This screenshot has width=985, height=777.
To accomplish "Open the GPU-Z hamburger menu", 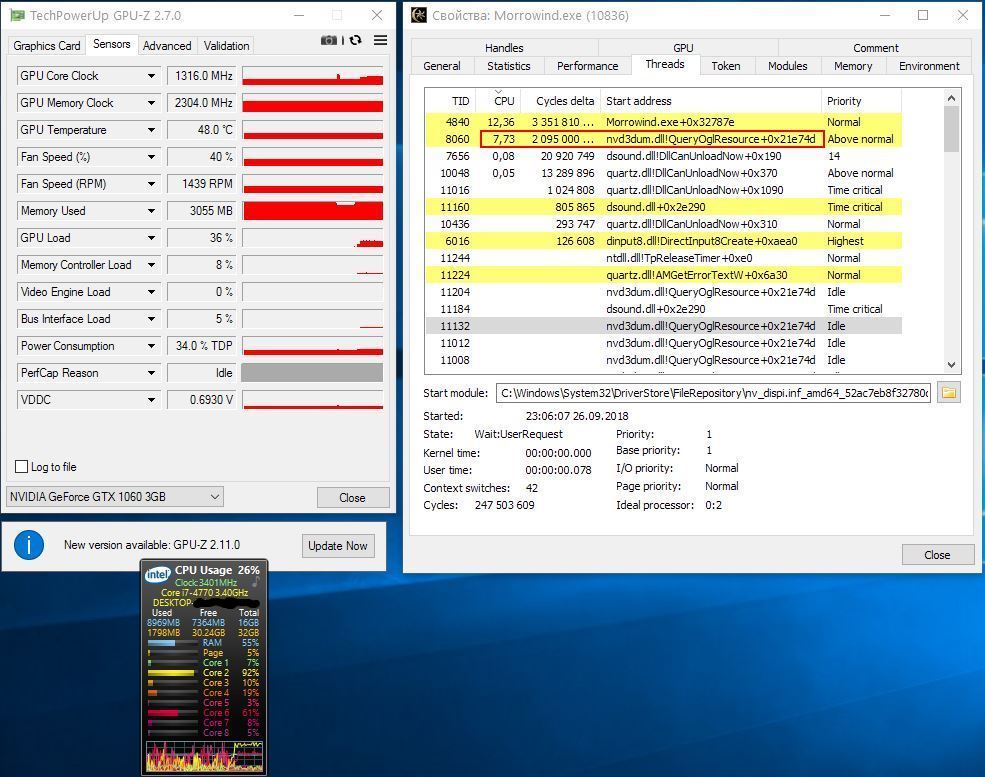I will pyautogui.click(x=380, y=40).
